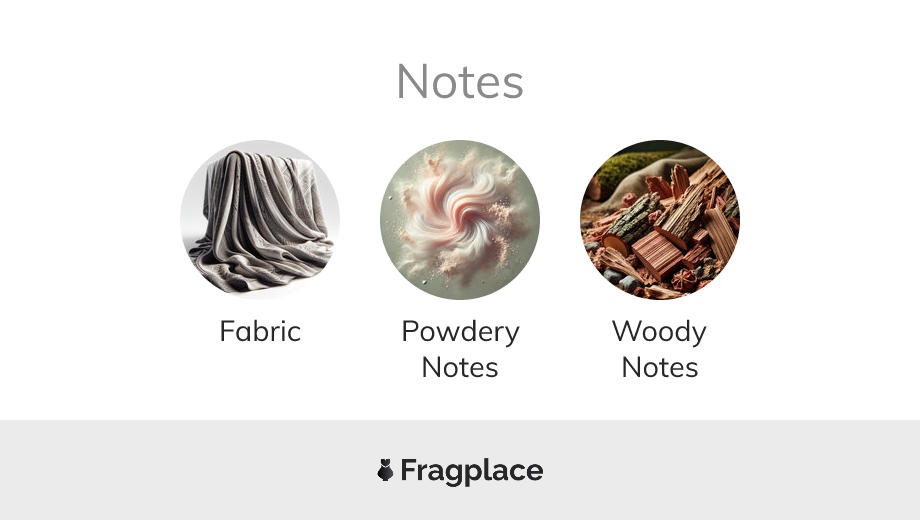Click the gray footer banner
This screenshot has height=520, width=920.
(460, 470)
